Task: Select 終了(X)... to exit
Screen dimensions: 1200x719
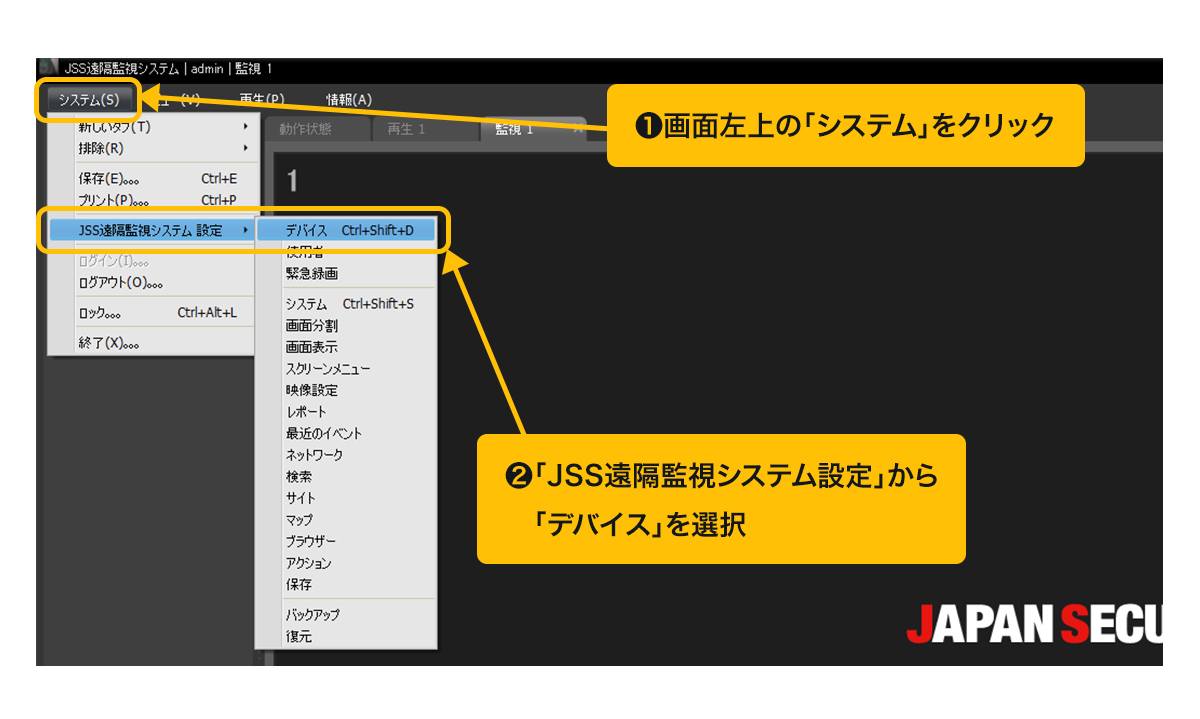Action: click(x=153, y=344)
